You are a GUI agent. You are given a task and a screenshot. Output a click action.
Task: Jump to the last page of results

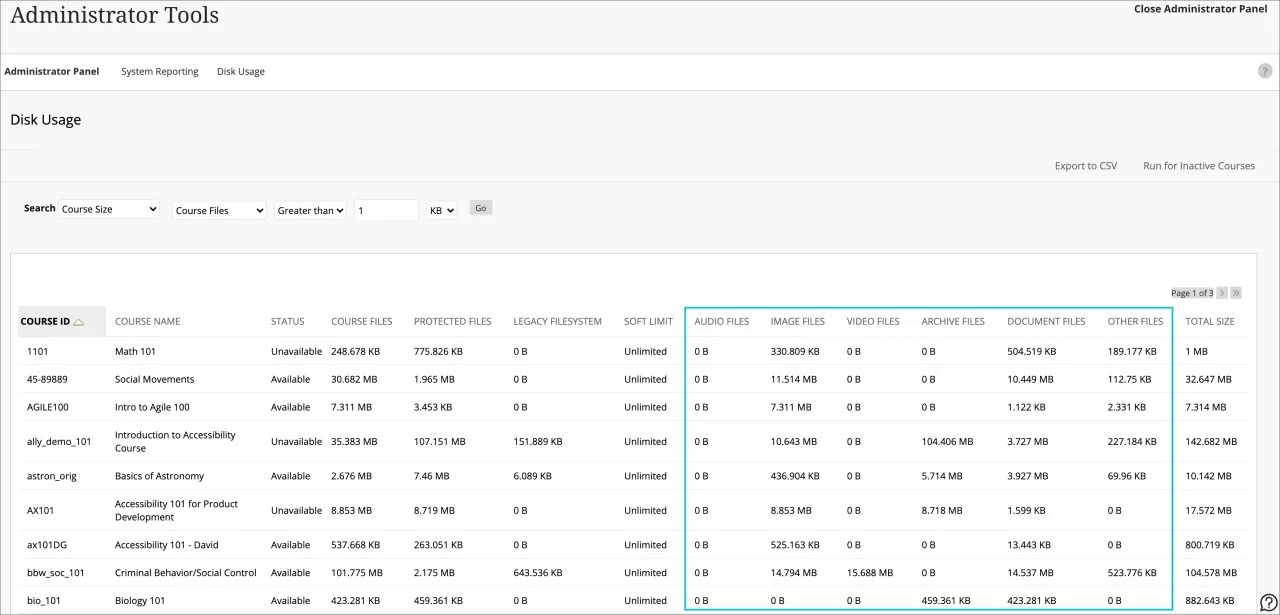[x=1236, y=292]
